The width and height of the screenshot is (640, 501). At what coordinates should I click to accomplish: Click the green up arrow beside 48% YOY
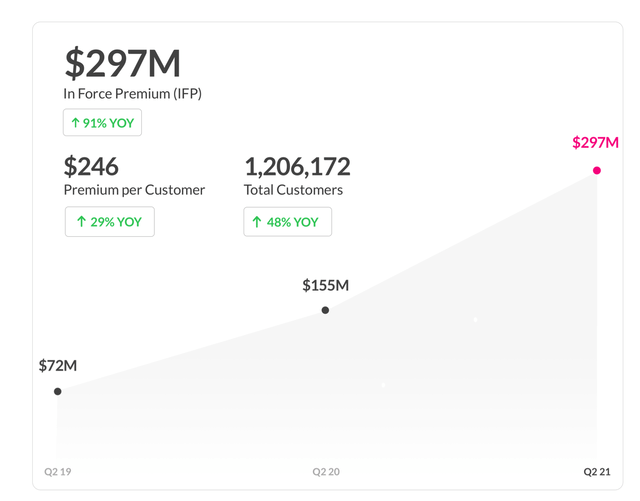(x=257, y=222)
